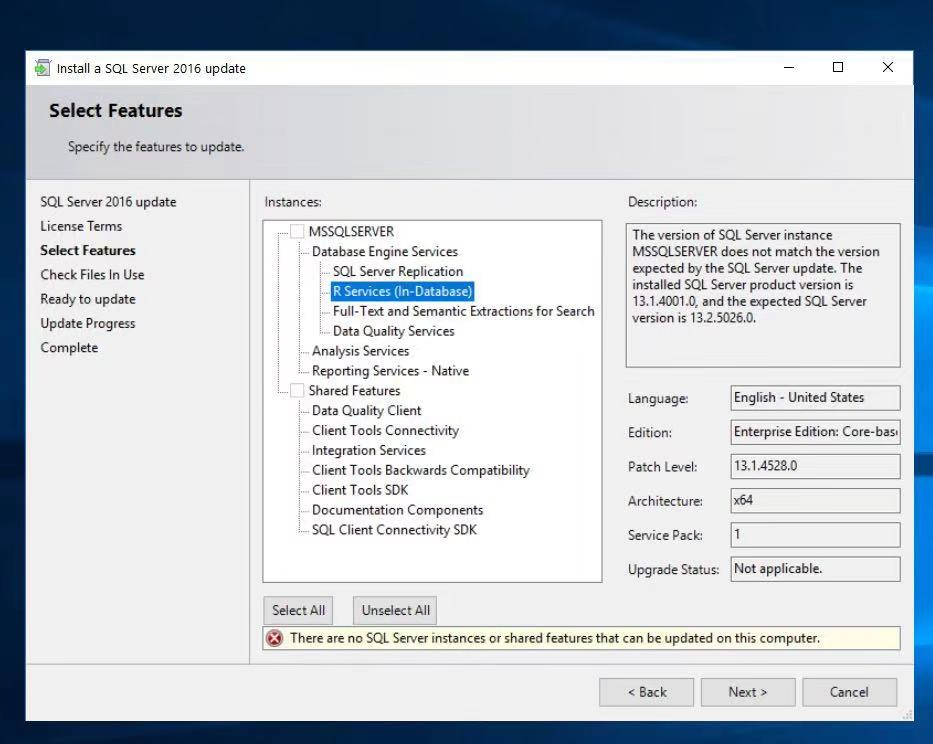Click the Architecture field x64
This screenshot has height=744, width=933.
coord(815,501)
